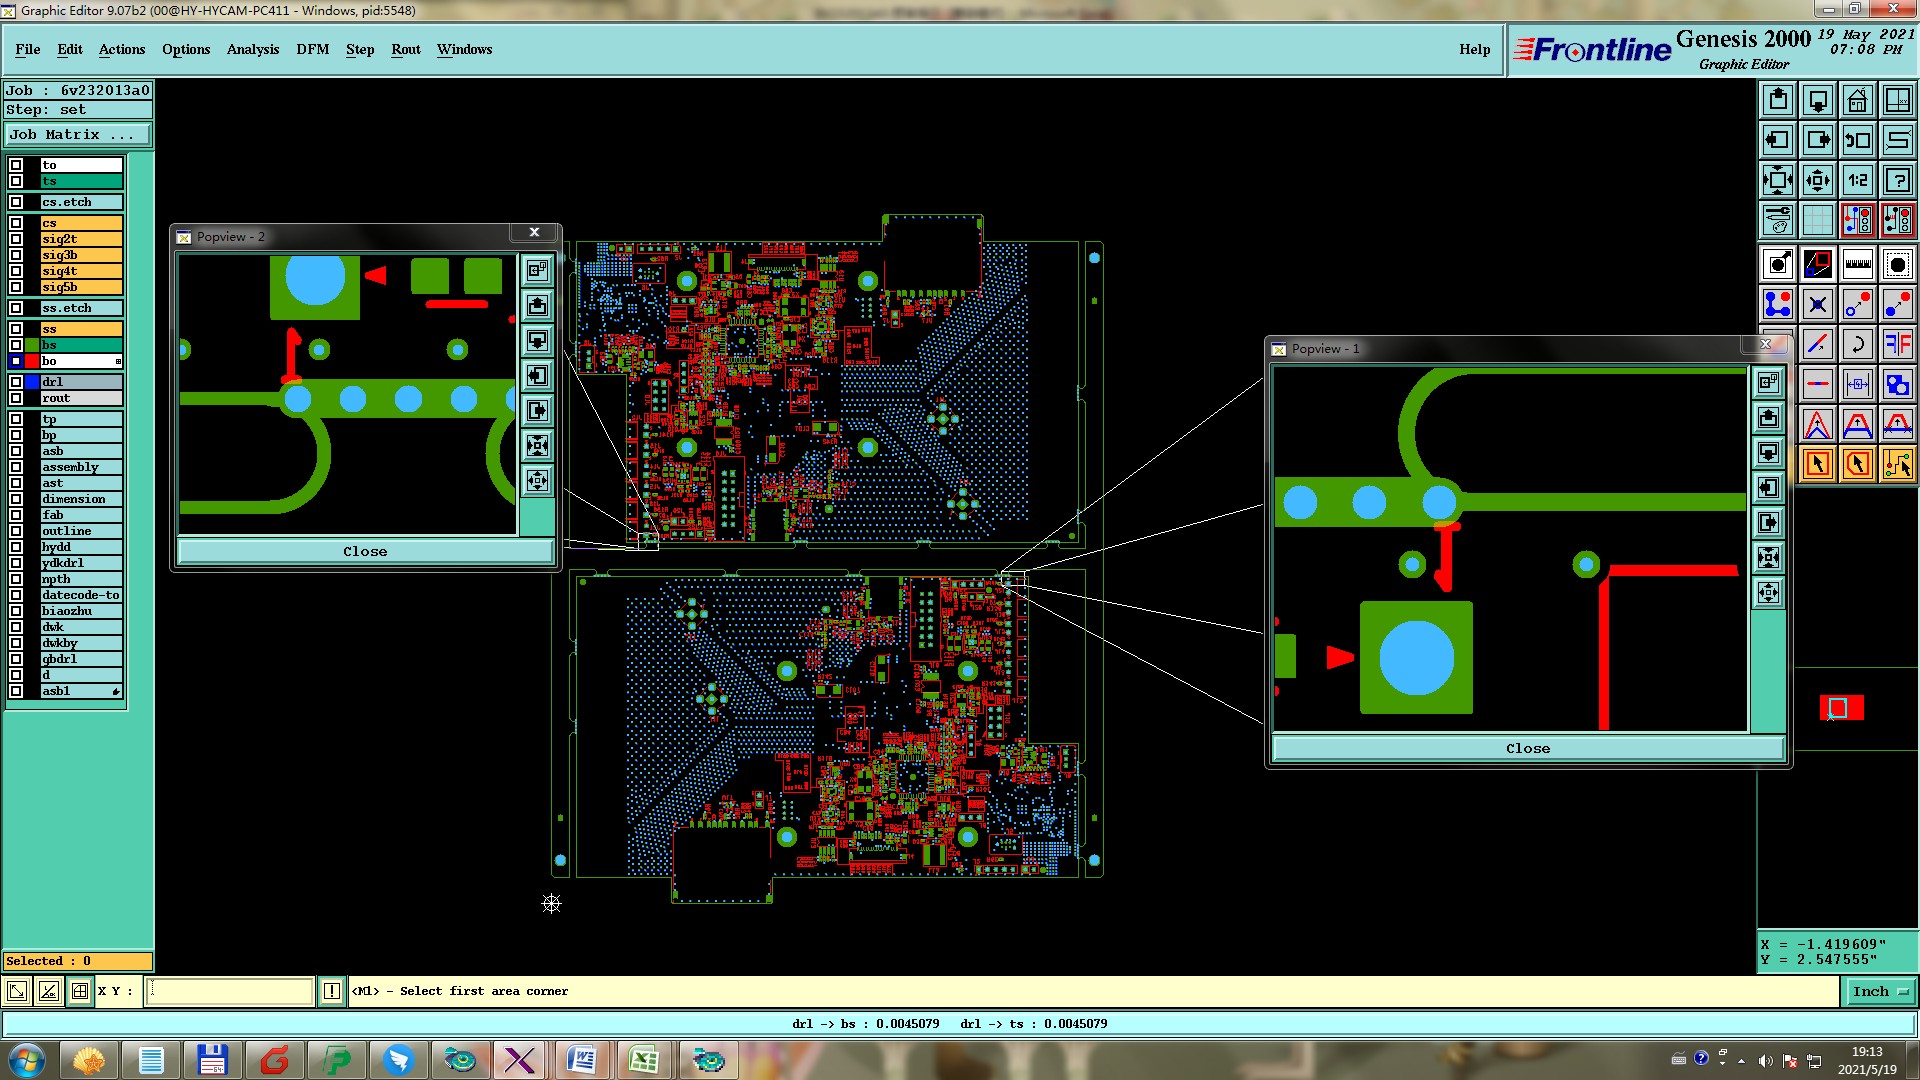Select the net selection cursor icon

(1897, 464)
